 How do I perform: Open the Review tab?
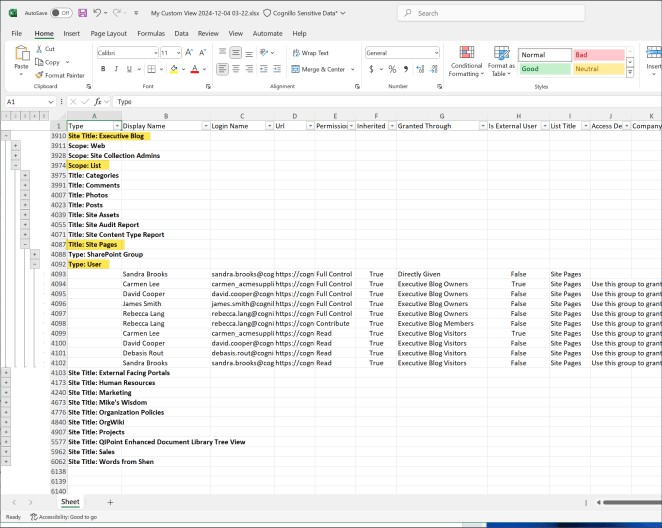208,33
